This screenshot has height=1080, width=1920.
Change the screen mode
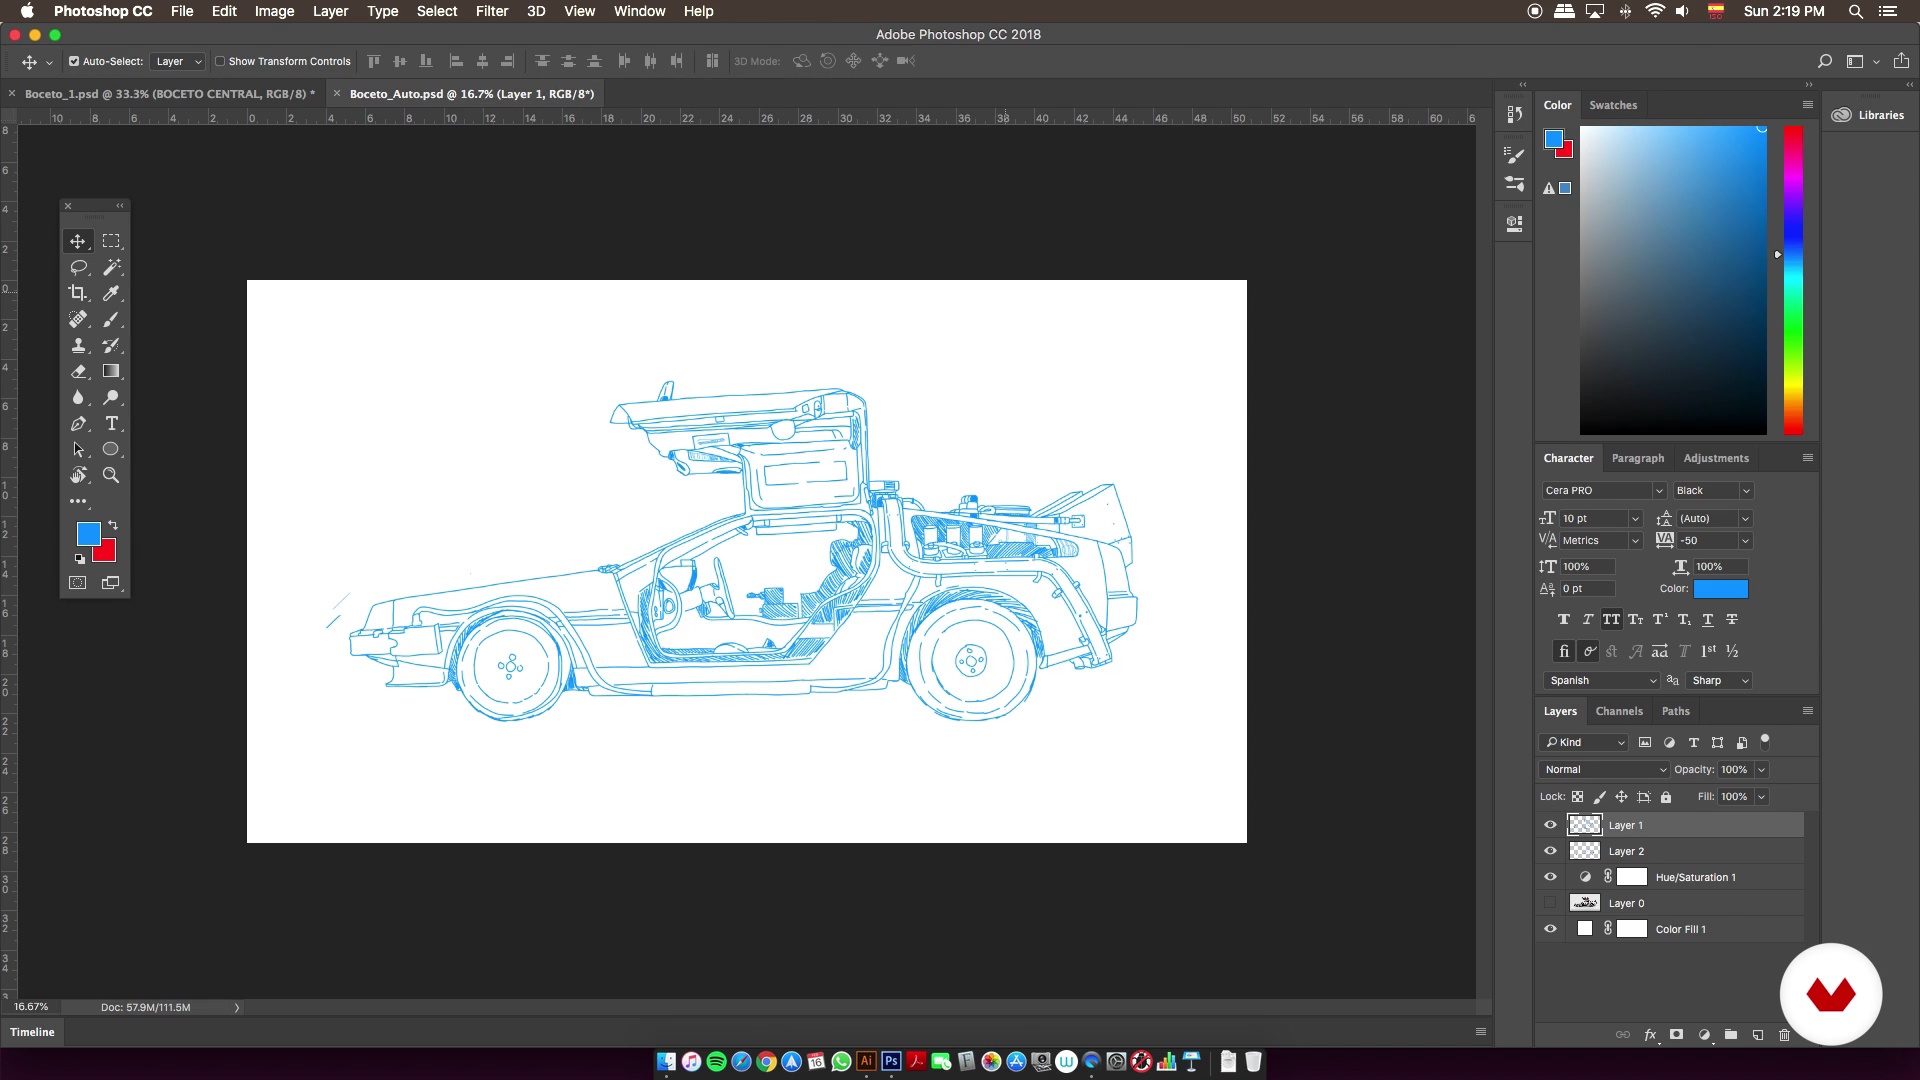pos(111,583)
